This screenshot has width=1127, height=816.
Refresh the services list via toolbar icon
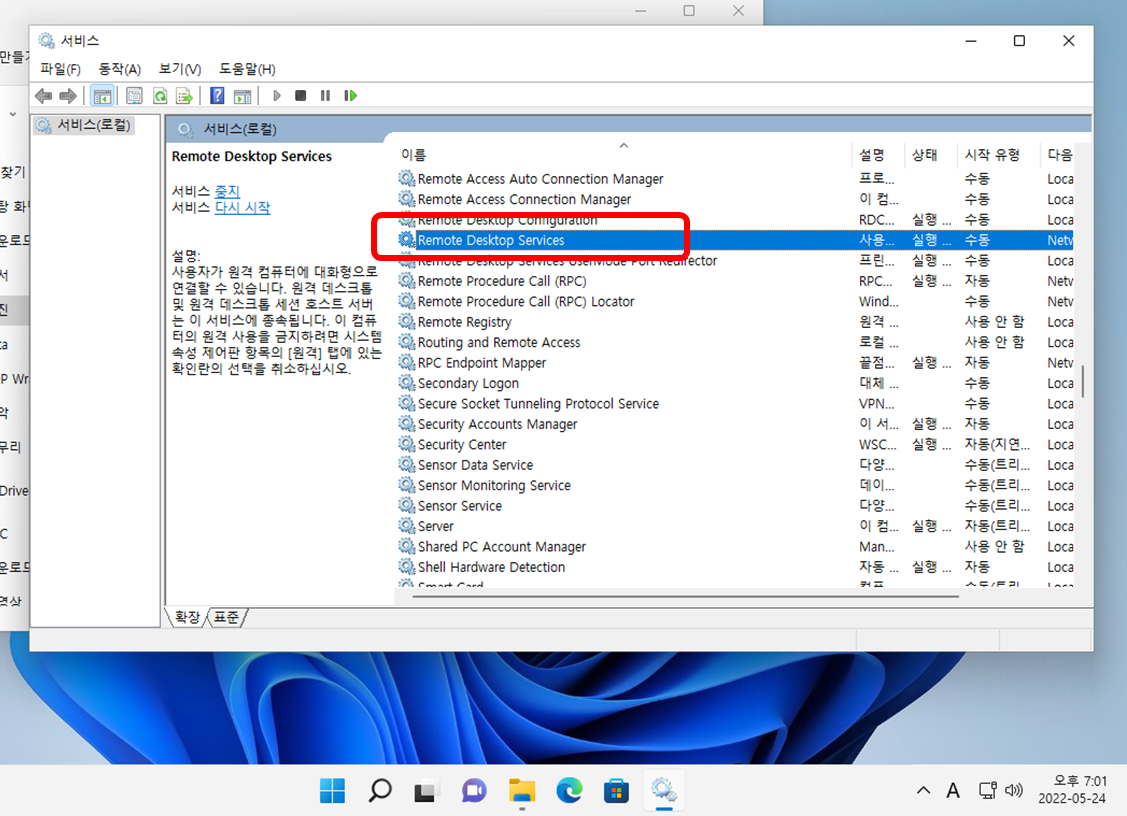160,96
